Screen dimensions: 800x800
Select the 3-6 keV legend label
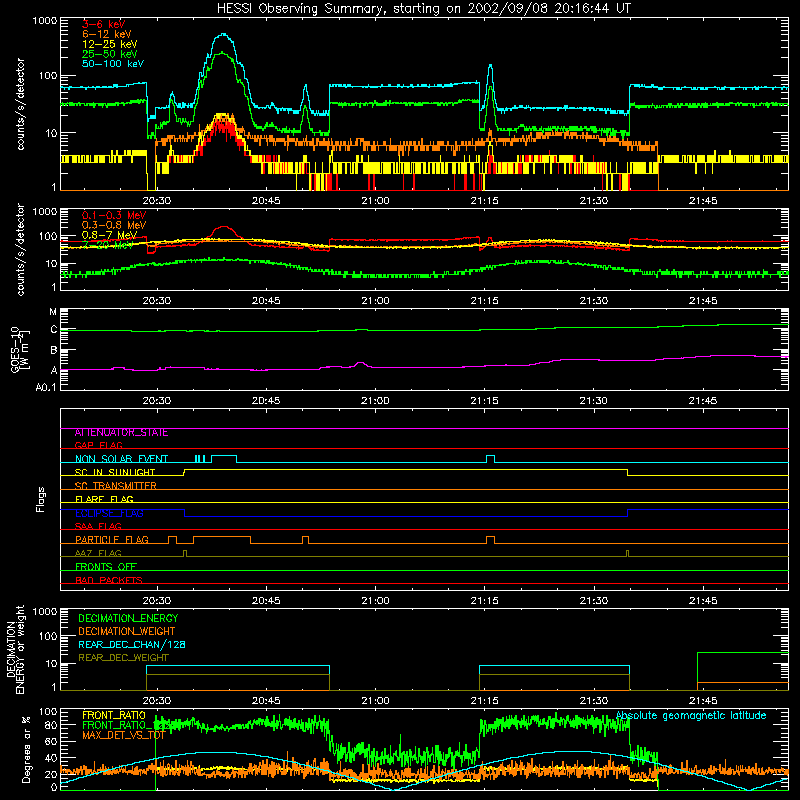point(103,24)
